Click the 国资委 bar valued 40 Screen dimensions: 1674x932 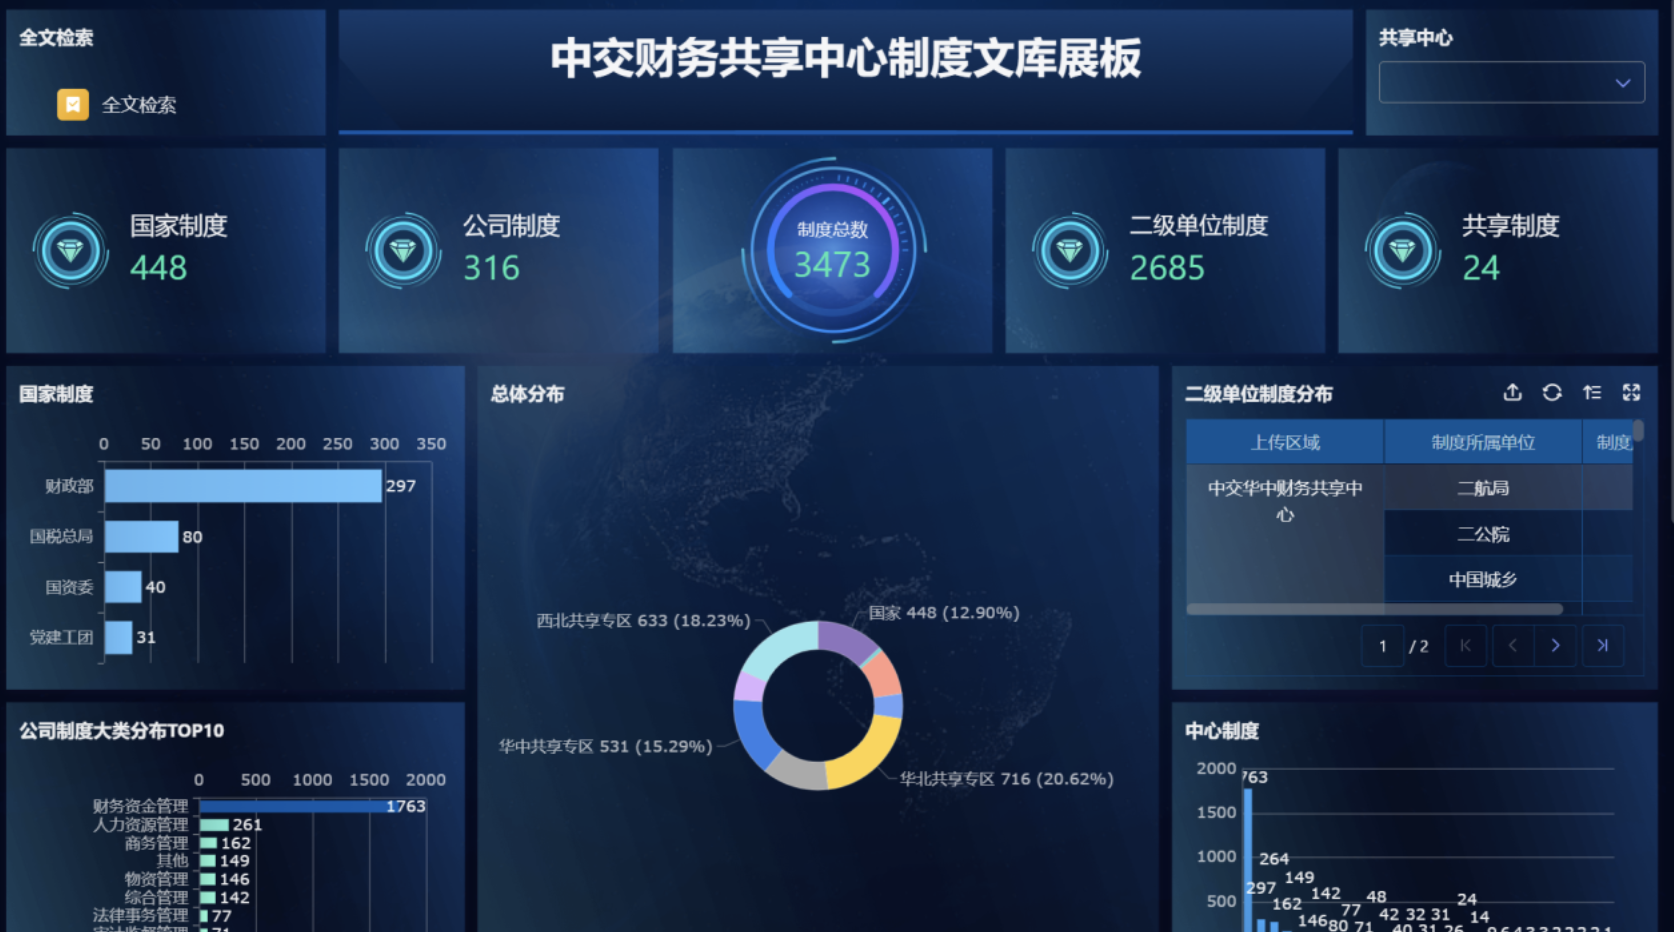(x=123, y=587)
